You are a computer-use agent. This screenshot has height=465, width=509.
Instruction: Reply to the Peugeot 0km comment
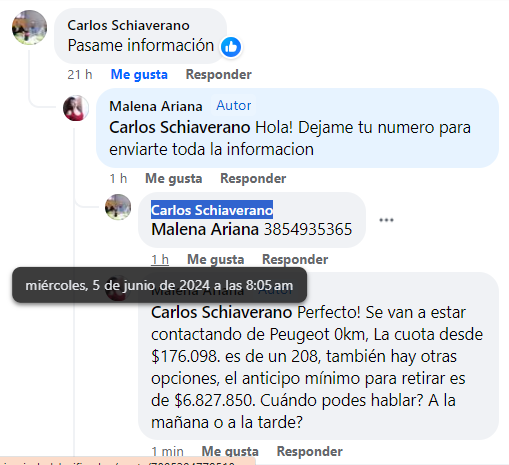tap(310, 451)
